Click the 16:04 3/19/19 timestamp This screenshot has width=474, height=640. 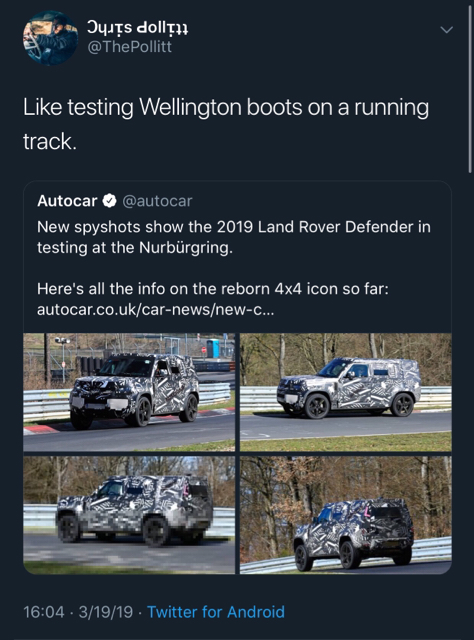(78, 612)
